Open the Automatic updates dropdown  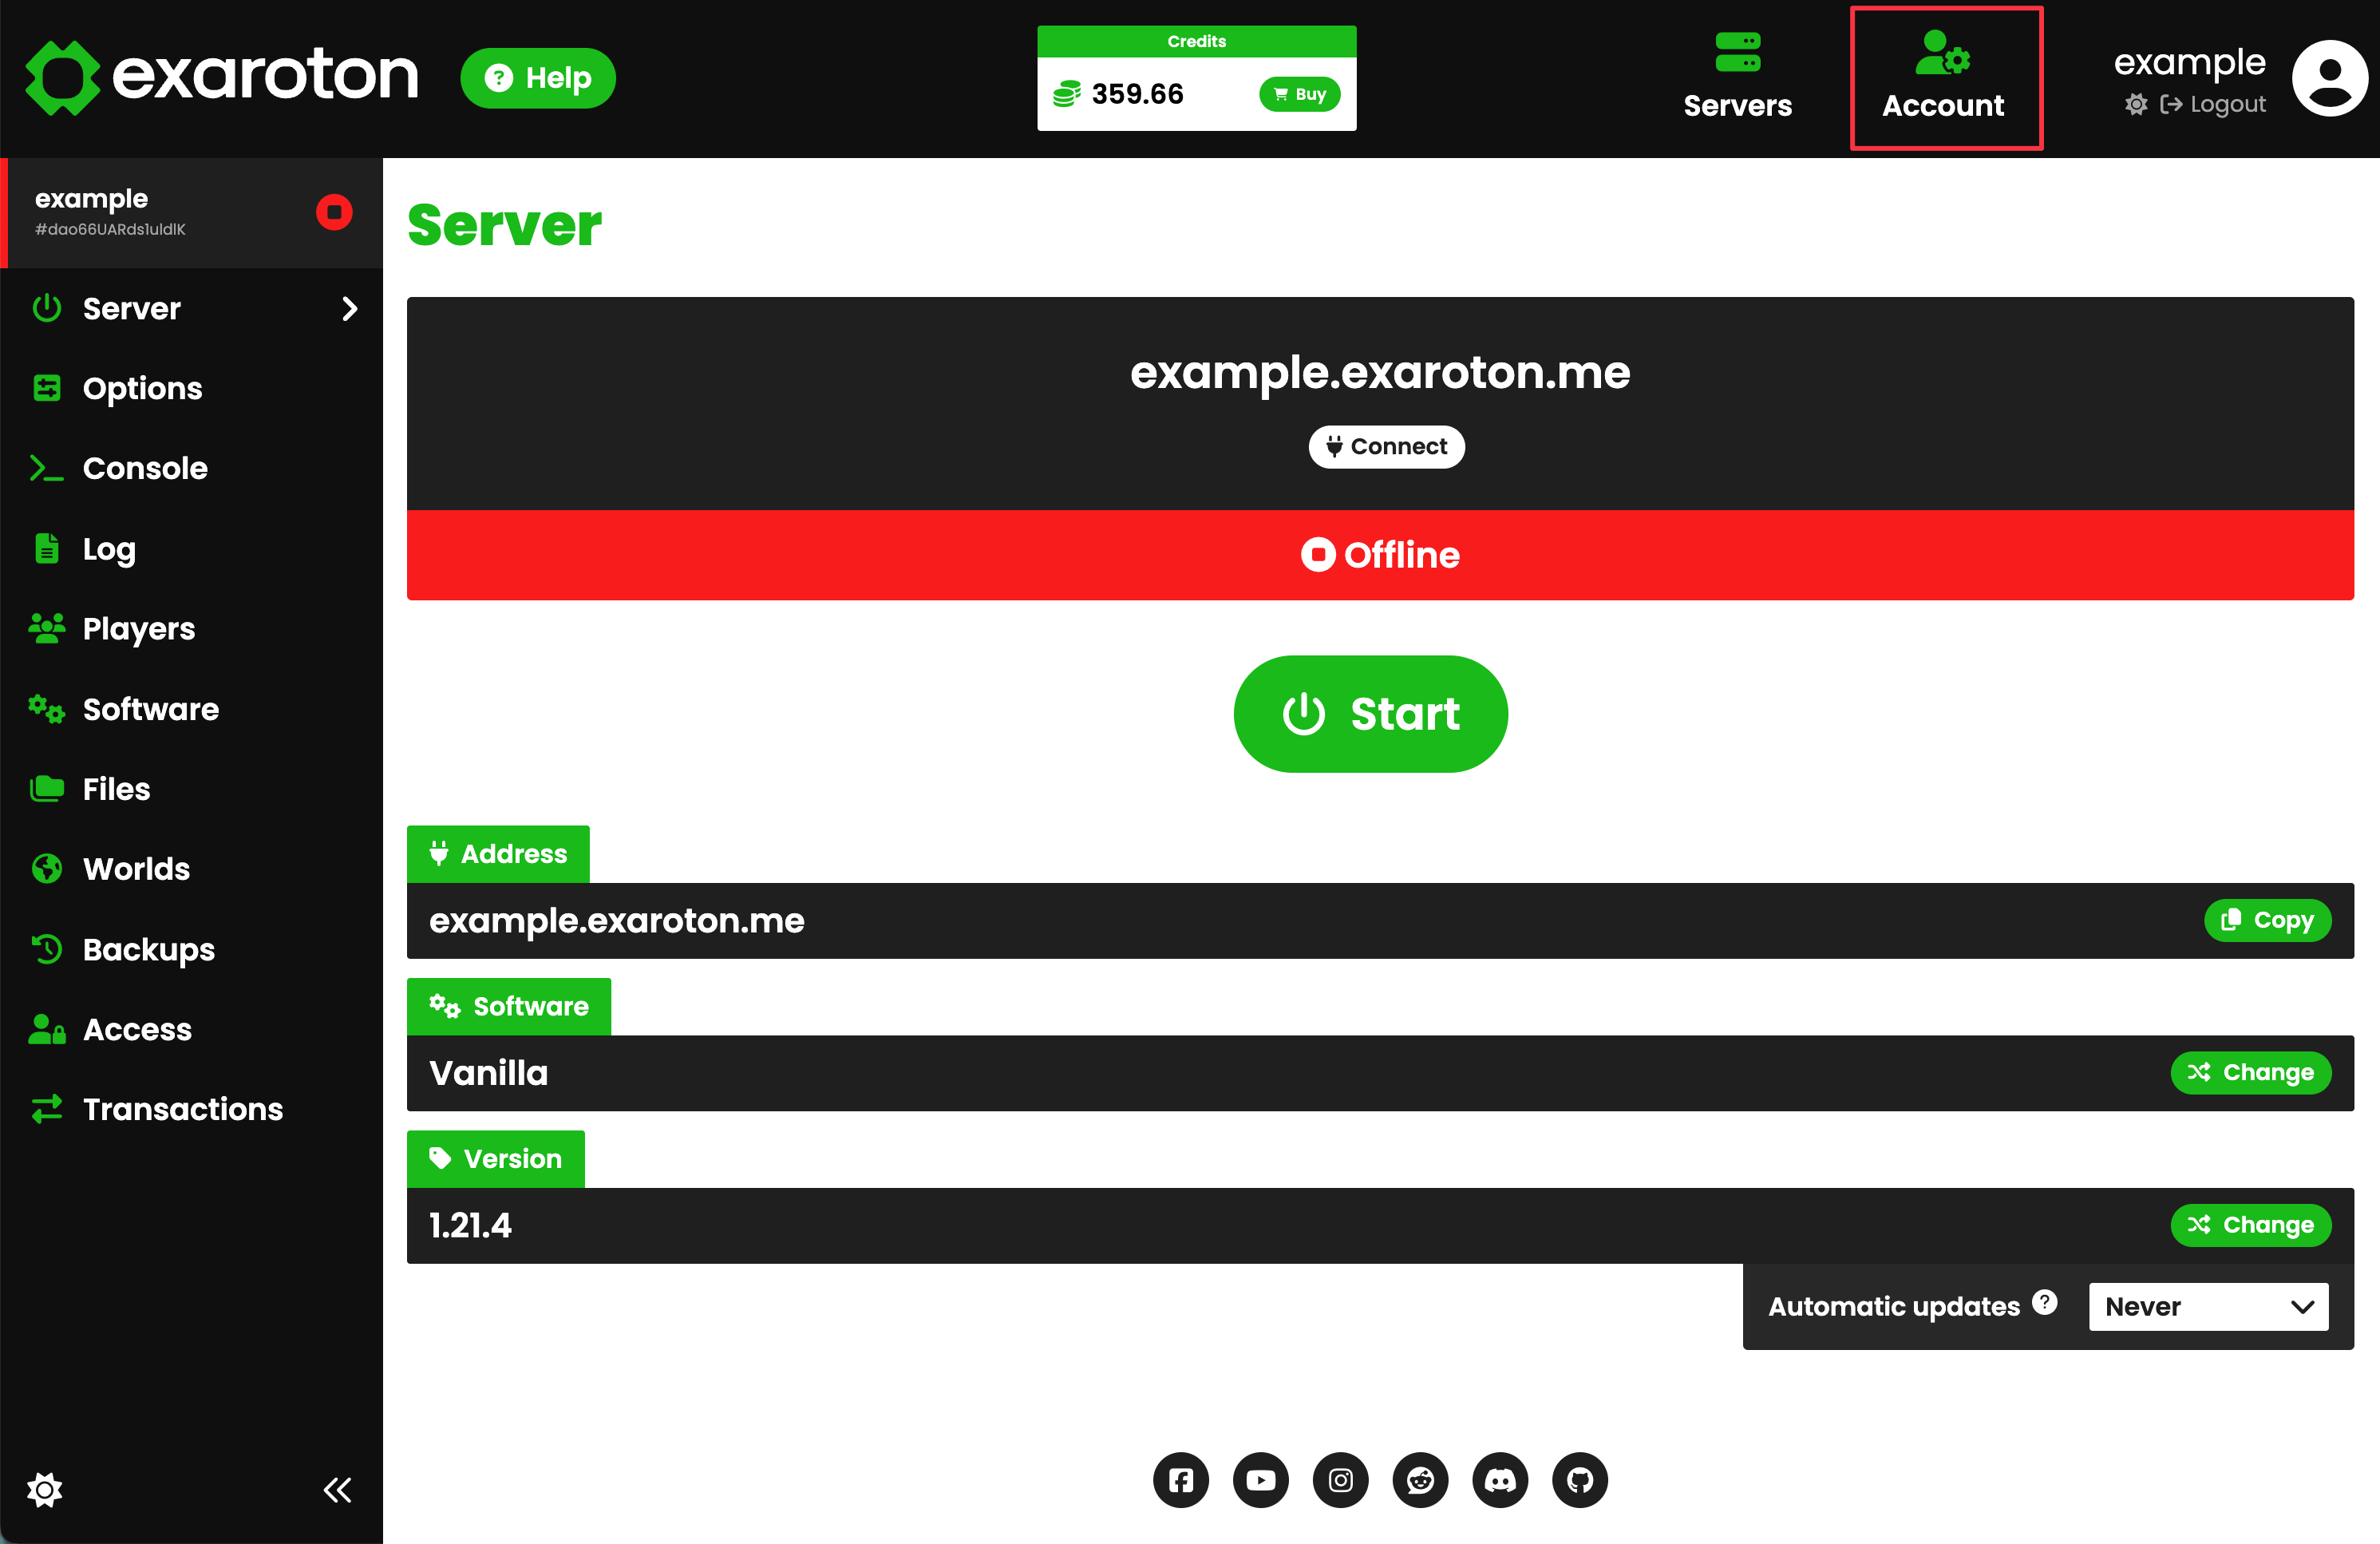pyautogui.click(x=2208, y=1306)
